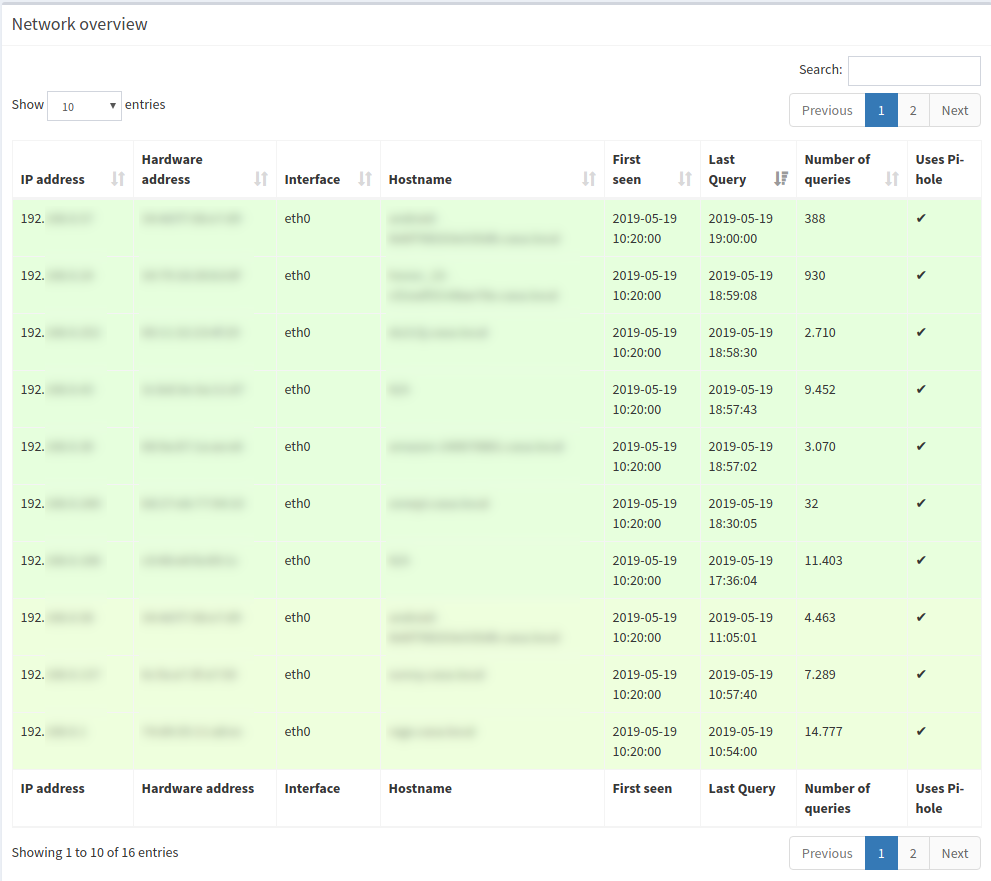Click checkmark in the 14.777 queries row
This screenshot has height=881, width=991.
pos(921,731)
